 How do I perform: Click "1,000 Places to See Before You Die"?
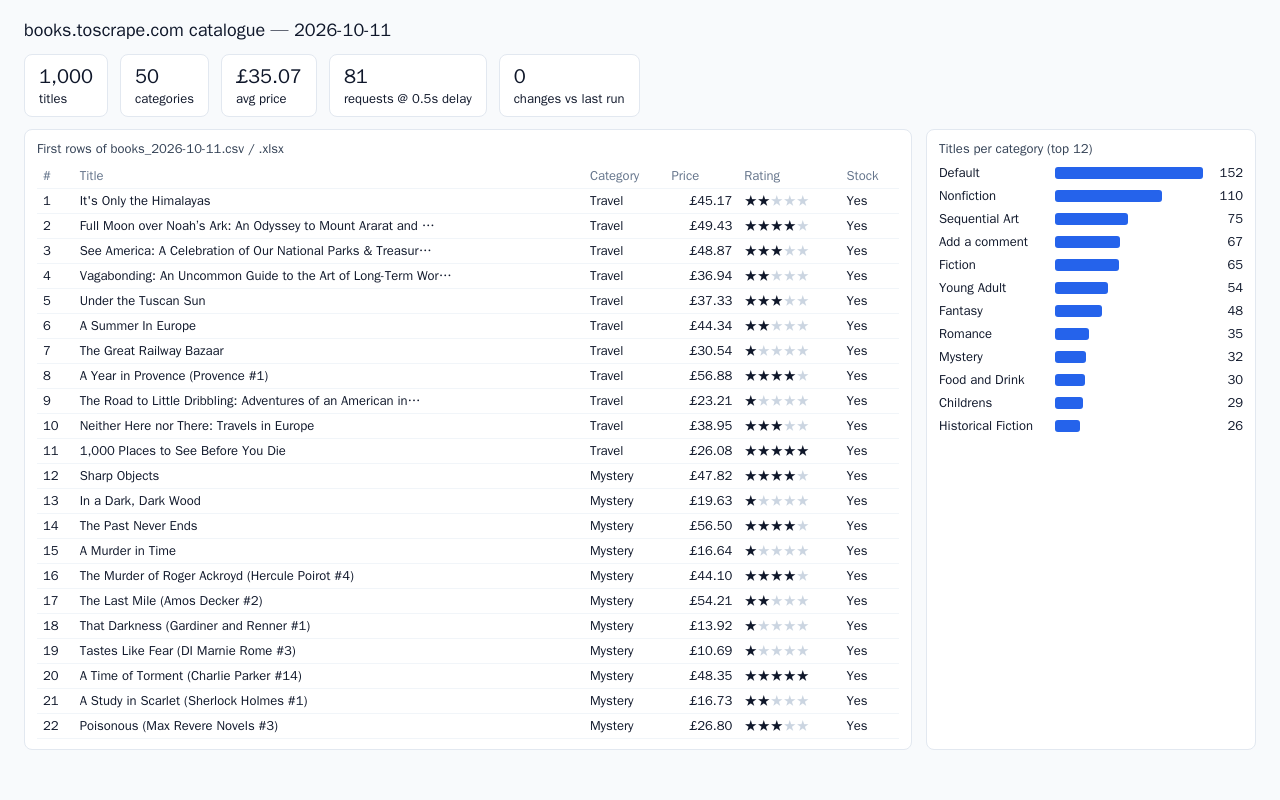(183, 451)
